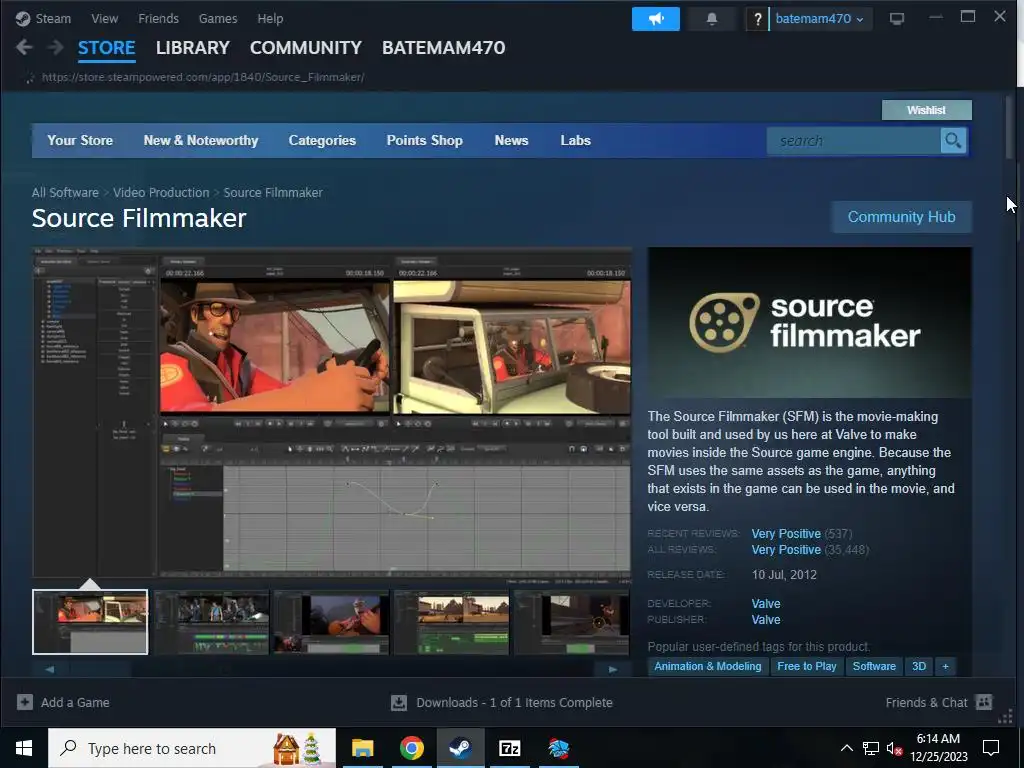
Task: Click the Wishlist button
Action: point(927,110)
